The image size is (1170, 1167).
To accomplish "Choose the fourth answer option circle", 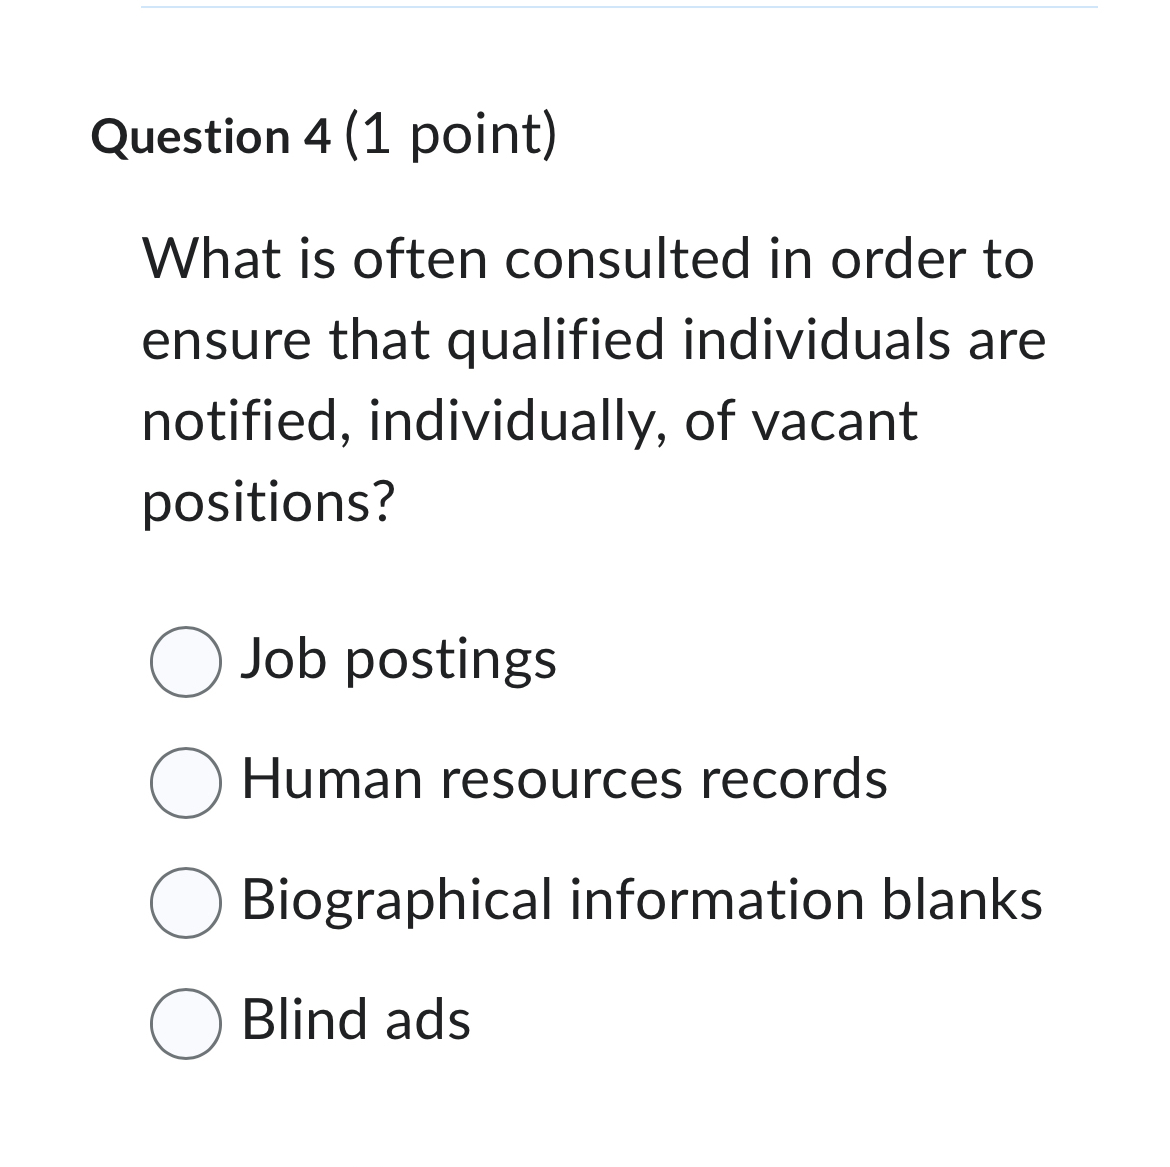I will pos(184,1022).
